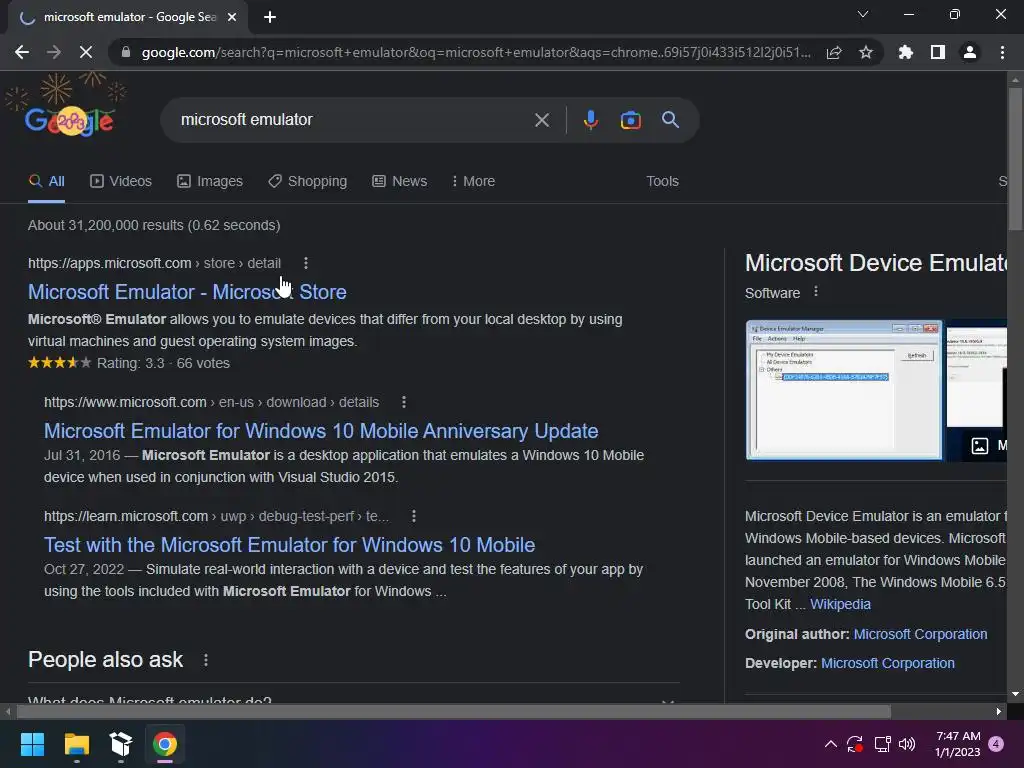Stop loading the page
The height and width of the screenshot is (768, 1024).
[x=86, y=52]
